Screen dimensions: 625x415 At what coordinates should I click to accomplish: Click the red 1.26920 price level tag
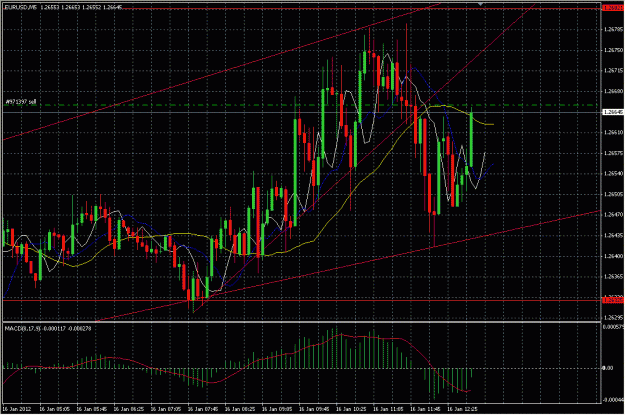click(x=612, y=8)
